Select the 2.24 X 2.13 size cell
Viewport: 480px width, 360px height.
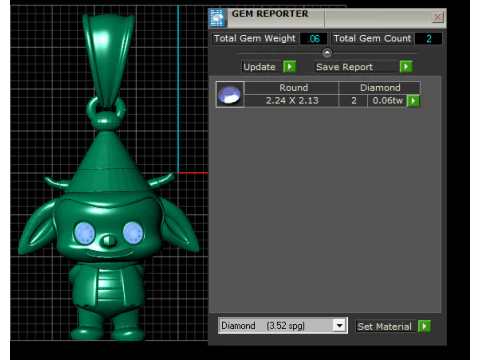point(292,101)
